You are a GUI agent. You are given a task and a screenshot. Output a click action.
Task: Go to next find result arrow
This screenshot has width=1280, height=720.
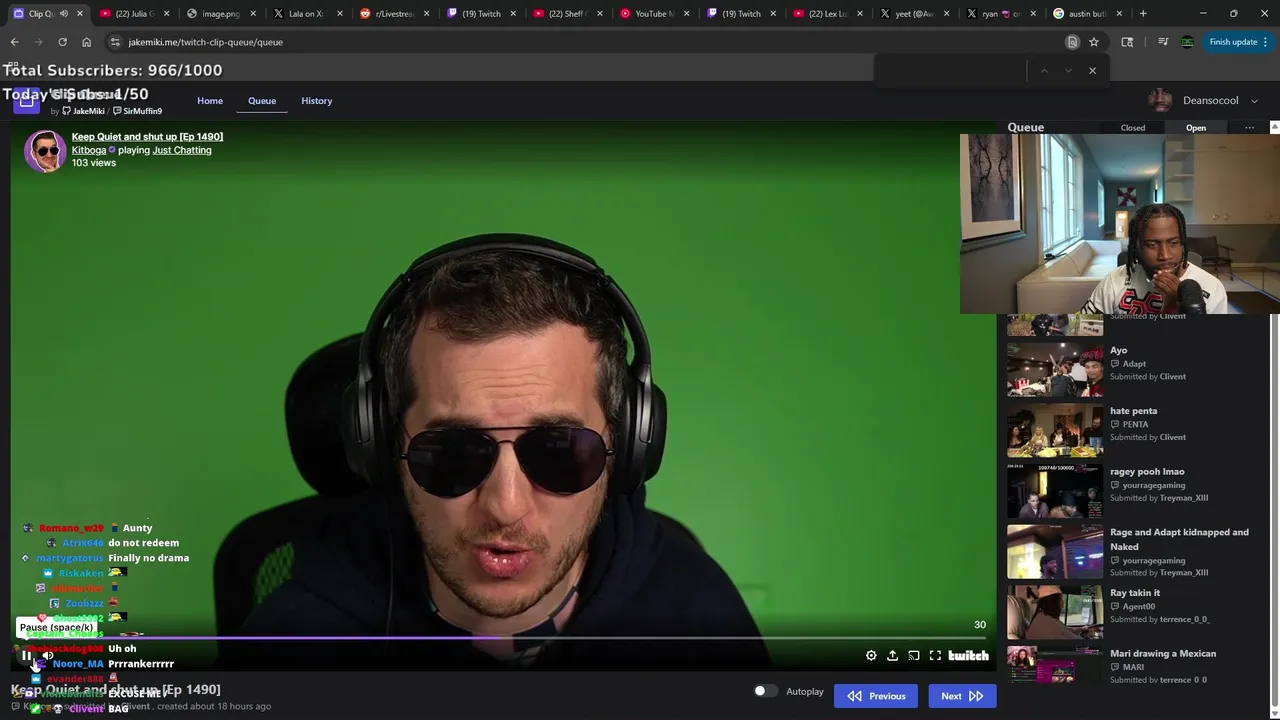tap(1068, 71)
